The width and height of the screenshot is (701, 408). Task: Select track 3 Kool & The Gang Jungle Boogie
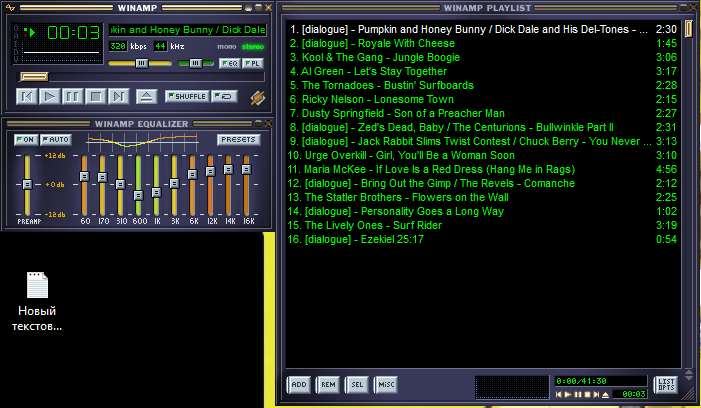coord(483,57)
